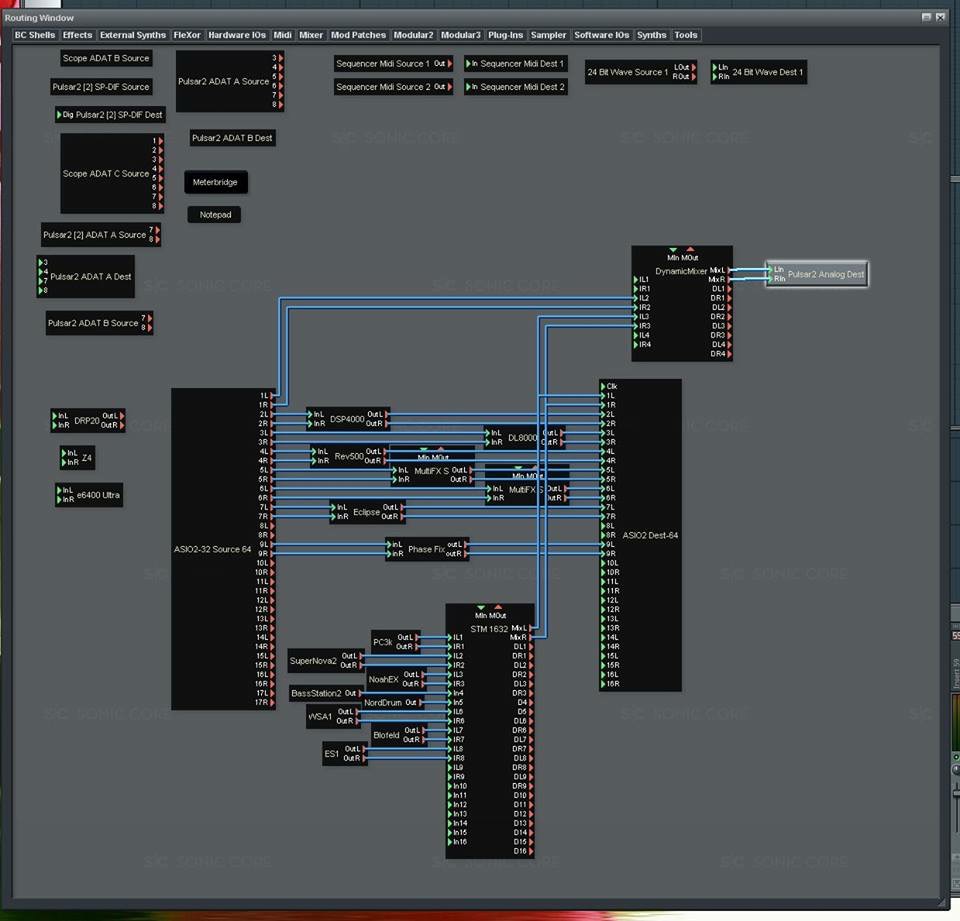
Task: Click IR4 input port of DynamicMixer
Action: coord(636,345)
